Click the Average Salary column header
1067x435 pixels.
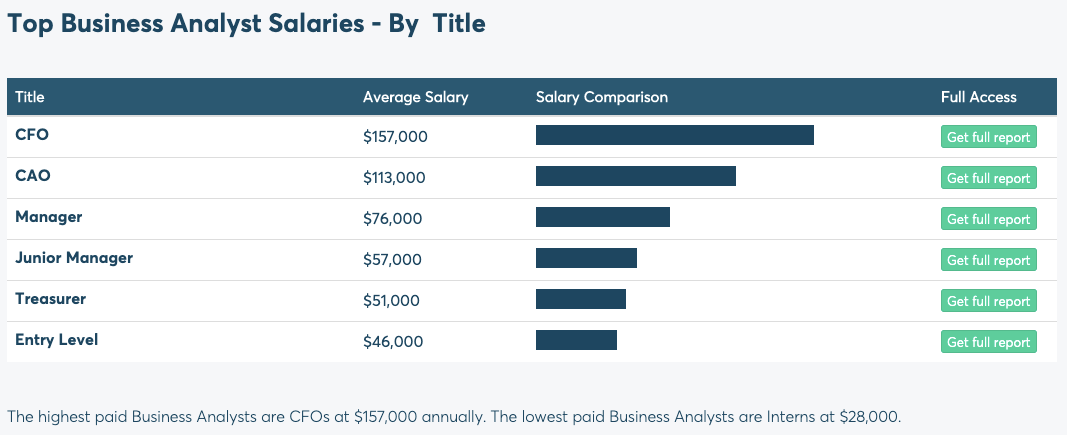coord(415,97)
